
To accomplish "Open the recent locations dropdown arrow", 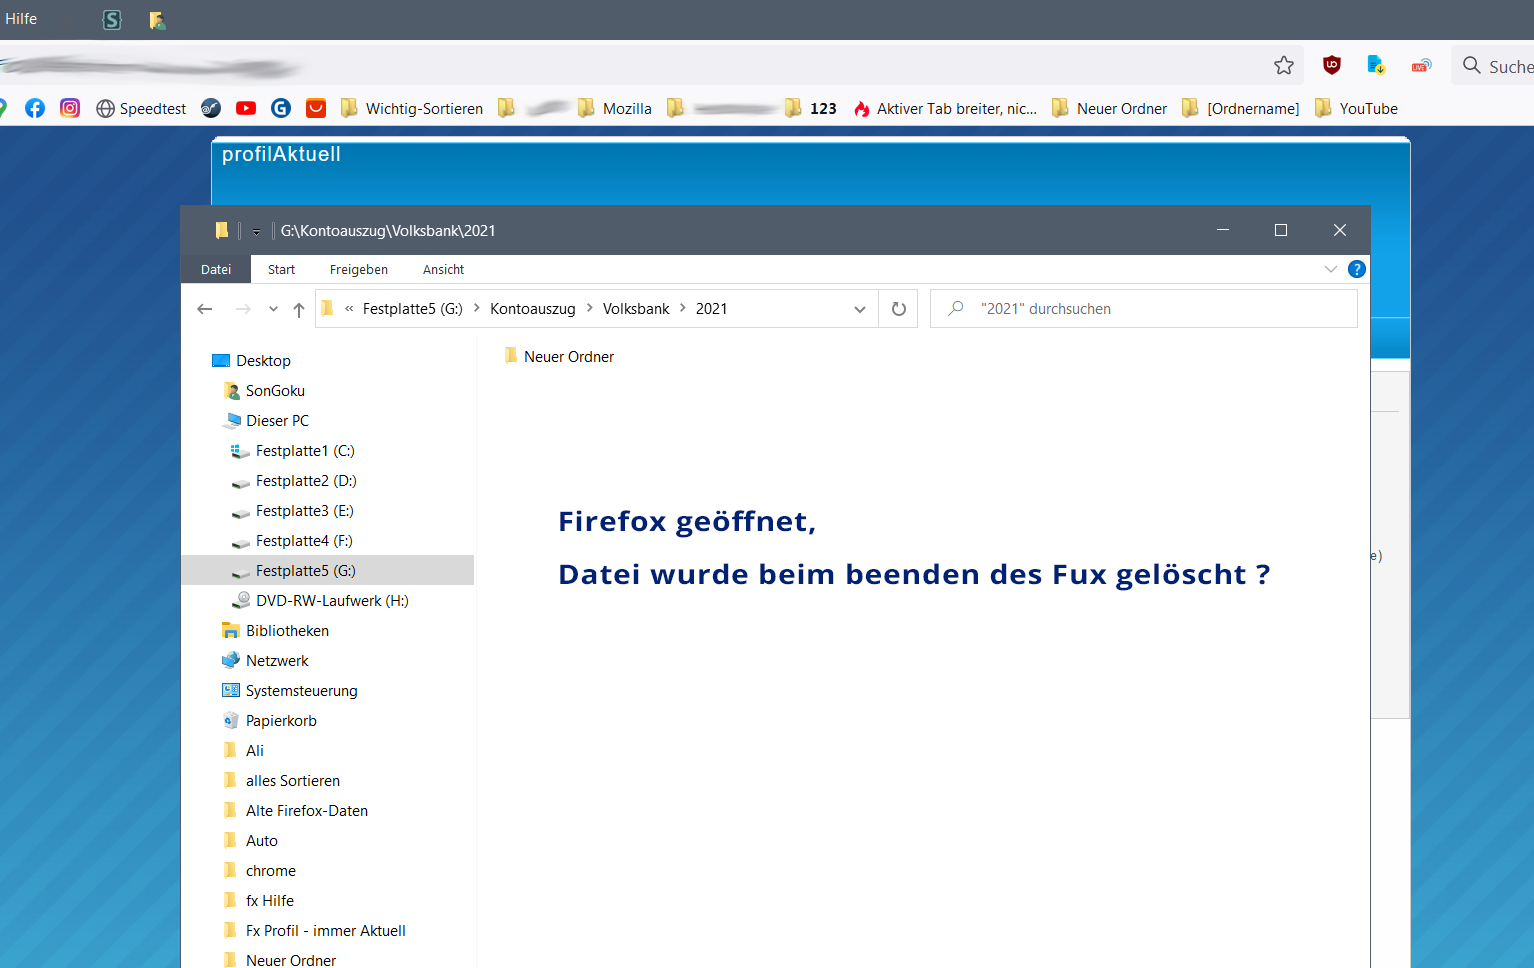I will (273, 309).
